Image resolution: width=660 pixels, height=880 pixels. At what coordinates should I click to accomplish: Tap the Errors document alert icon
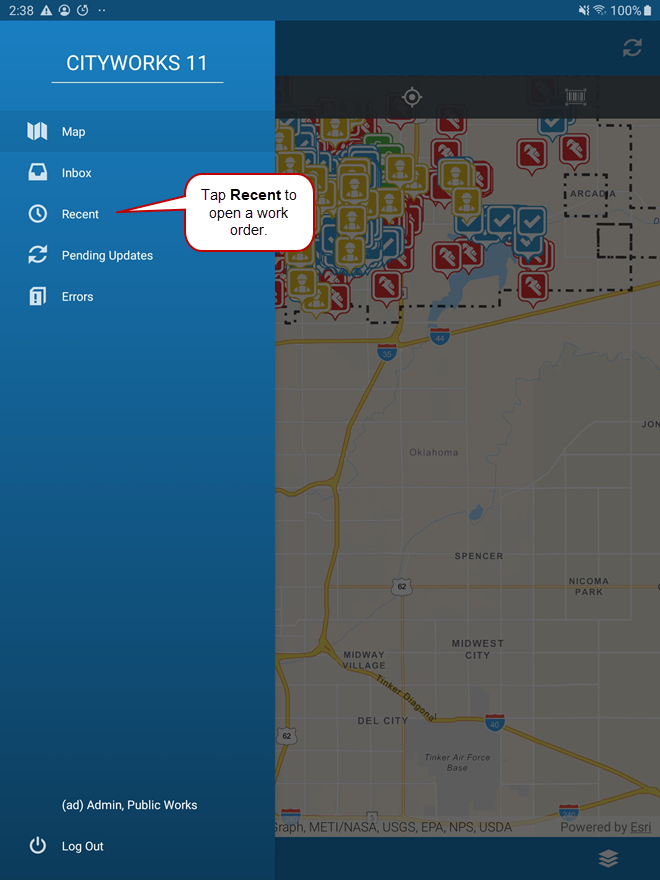(x=37, y=297)
